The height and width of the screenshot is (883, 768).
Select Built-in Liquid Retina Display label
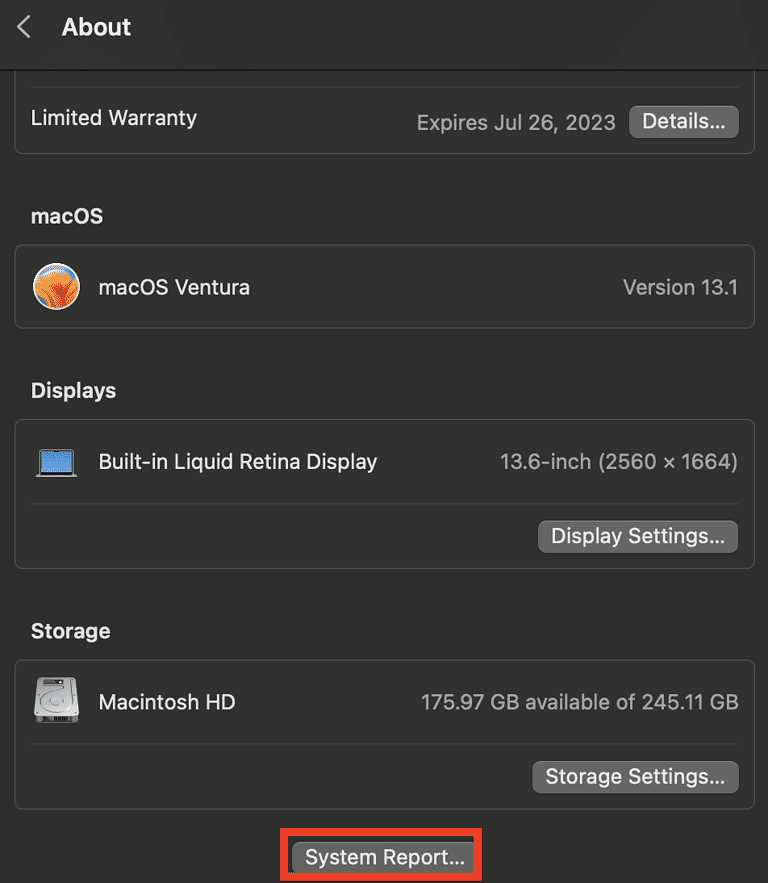pos(238,462)
